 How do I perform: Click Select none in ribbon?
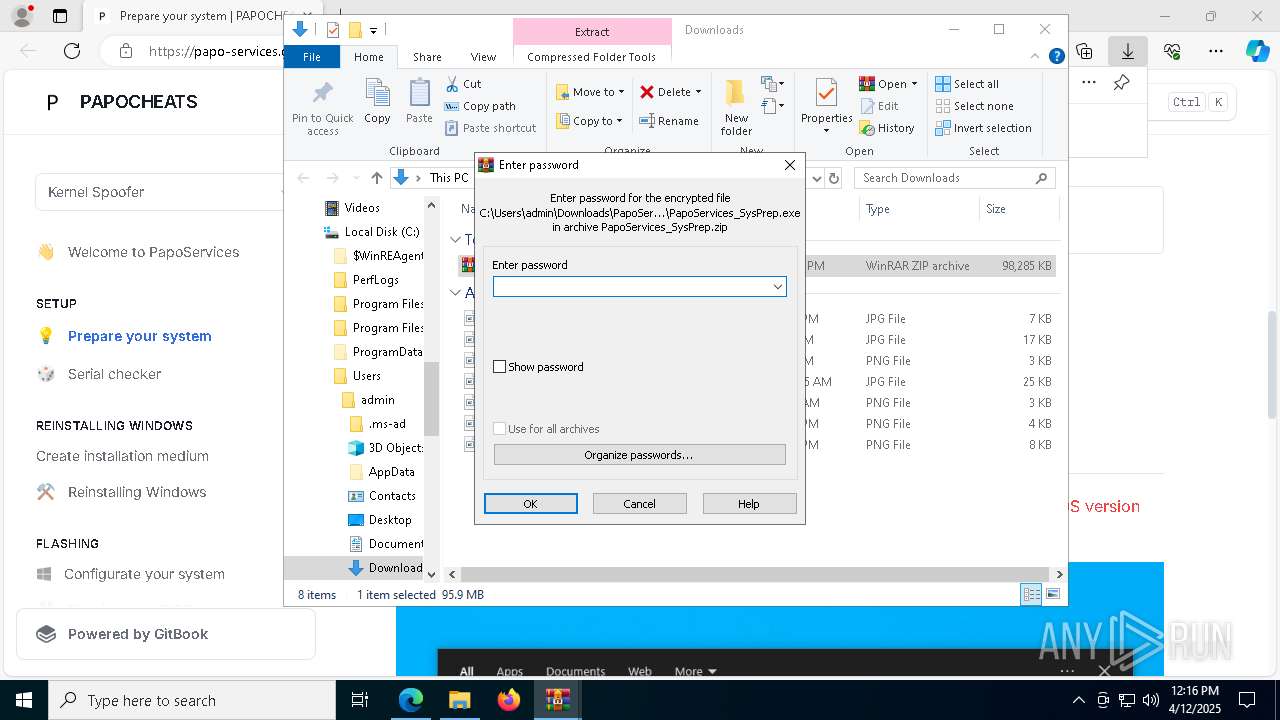click(974, 106)
